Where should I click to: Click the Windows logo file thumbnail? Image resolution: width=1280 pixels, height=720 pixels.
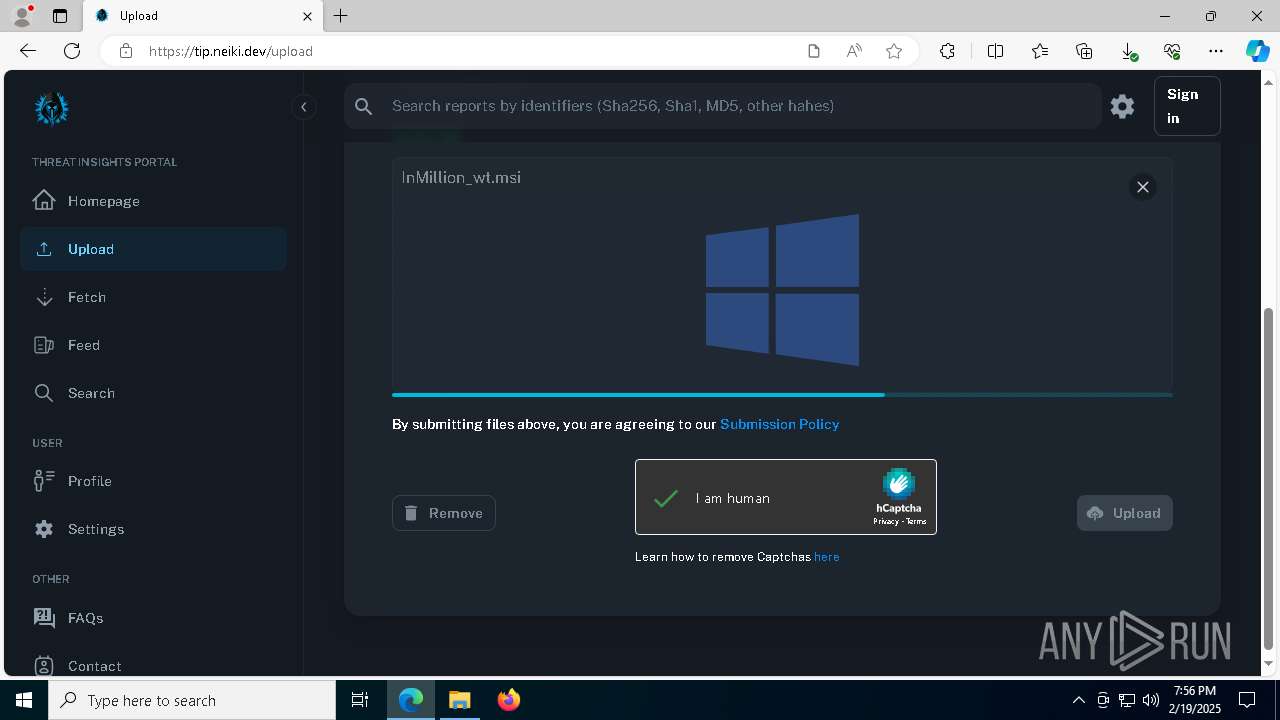[782, 289]
